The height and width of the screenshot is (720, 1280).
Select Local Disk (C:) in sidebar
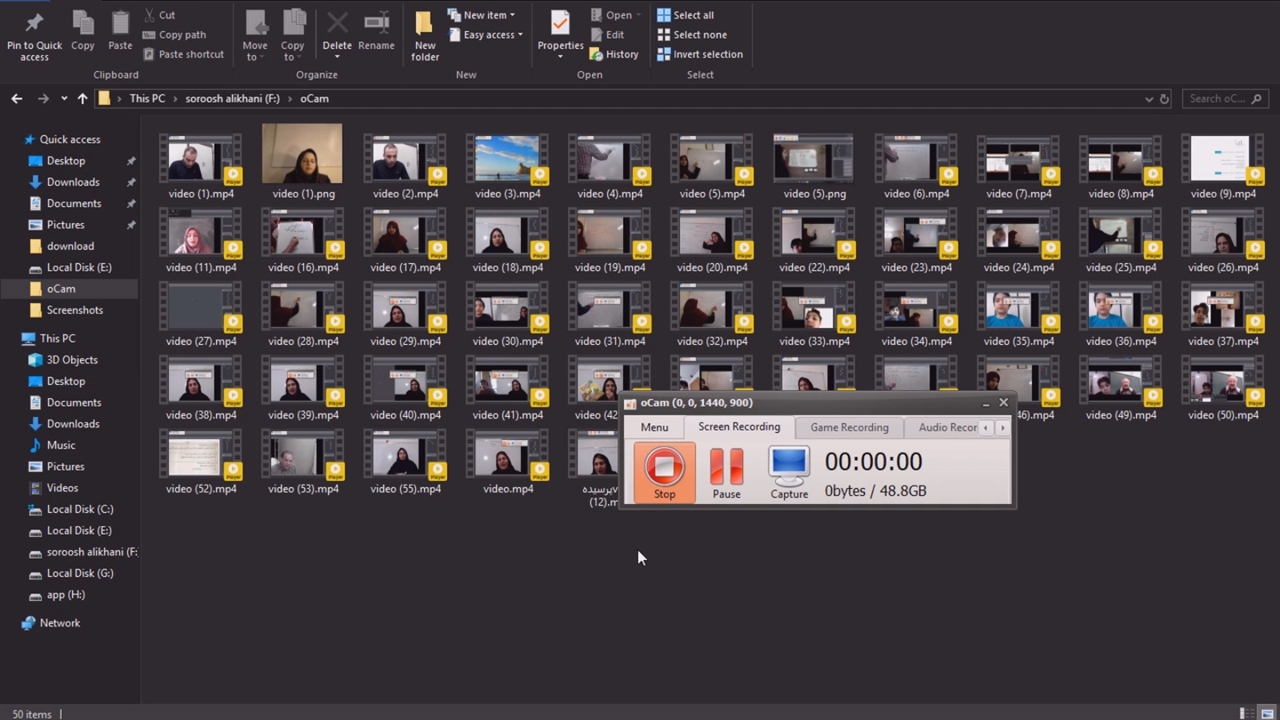[79, 509]
